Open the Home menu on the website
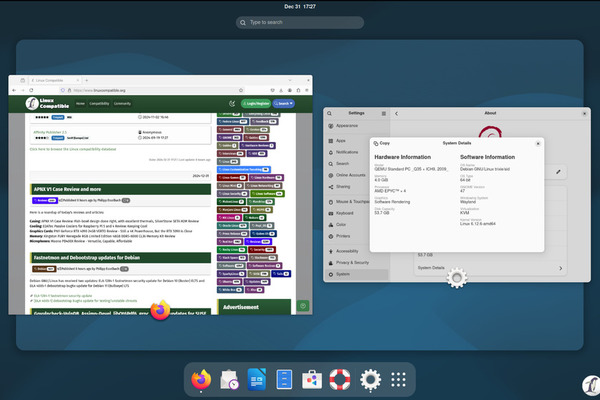This screenshot has height=400, width=600. tap(80, 104)
